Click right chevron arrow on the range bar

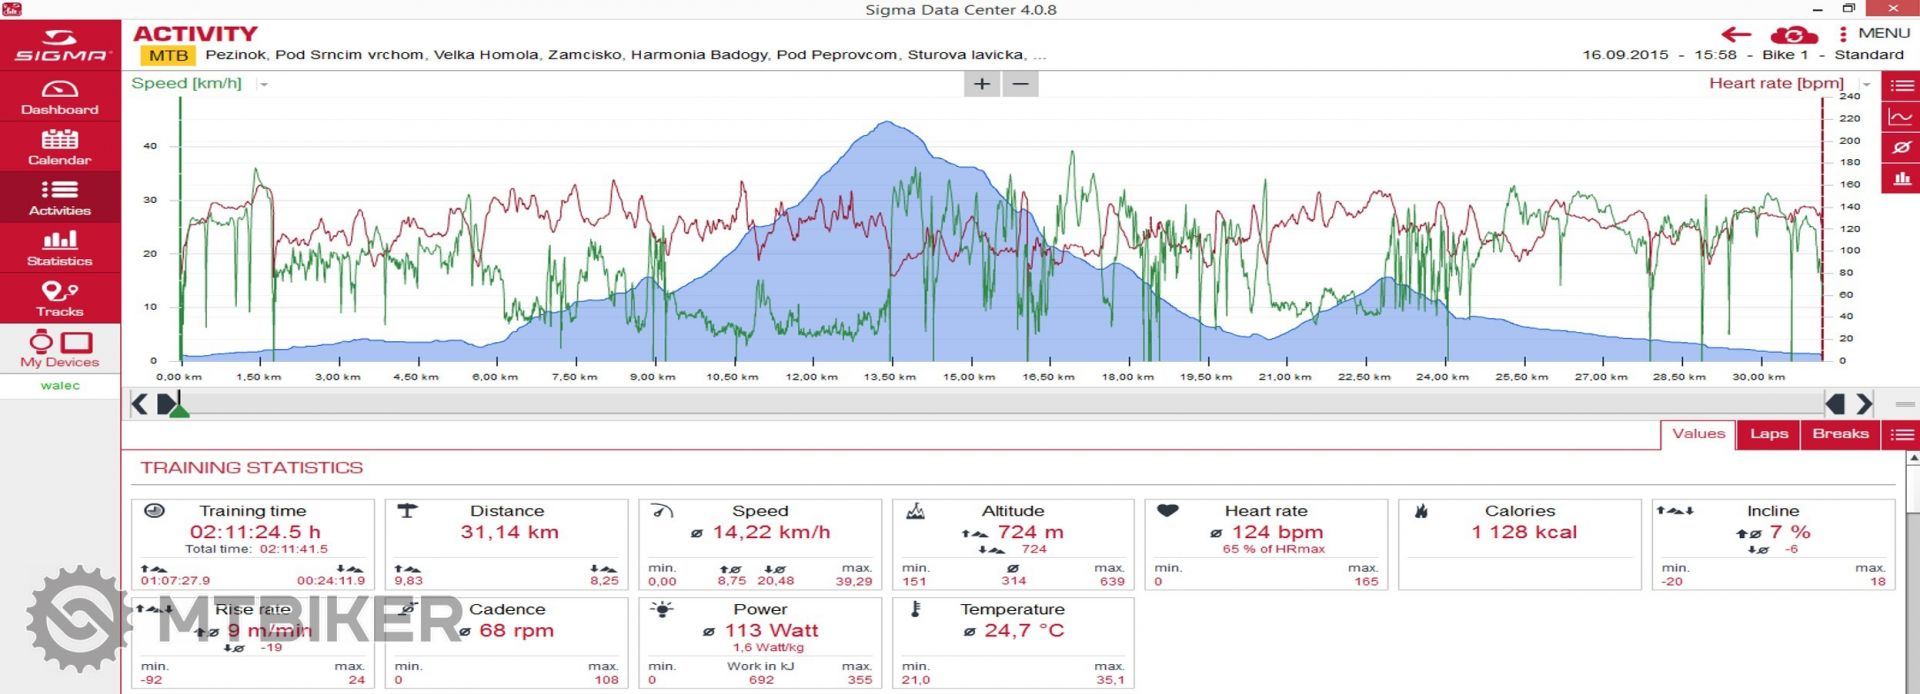1864,404
